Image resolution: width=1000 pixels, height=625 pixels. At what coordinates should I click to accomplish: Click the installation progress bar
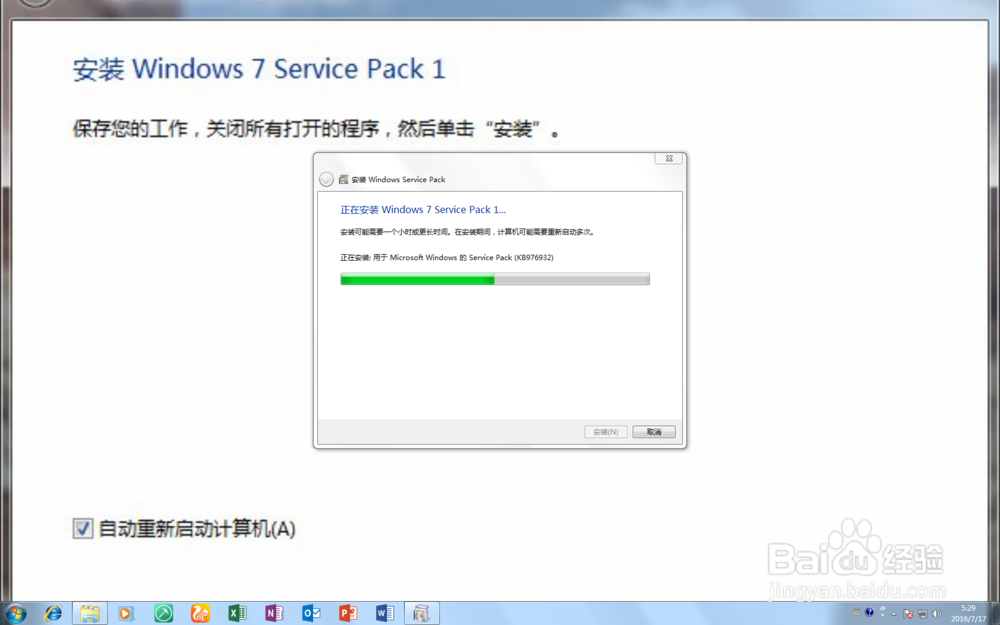point(495,279)
